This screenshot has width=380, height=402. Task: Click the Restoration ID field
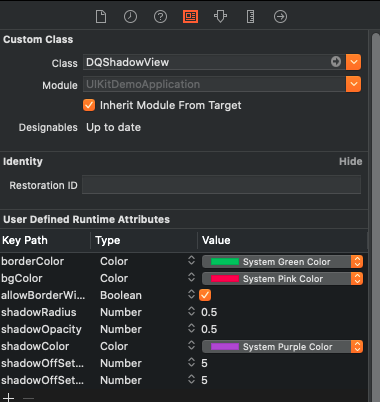coord(221,185)
